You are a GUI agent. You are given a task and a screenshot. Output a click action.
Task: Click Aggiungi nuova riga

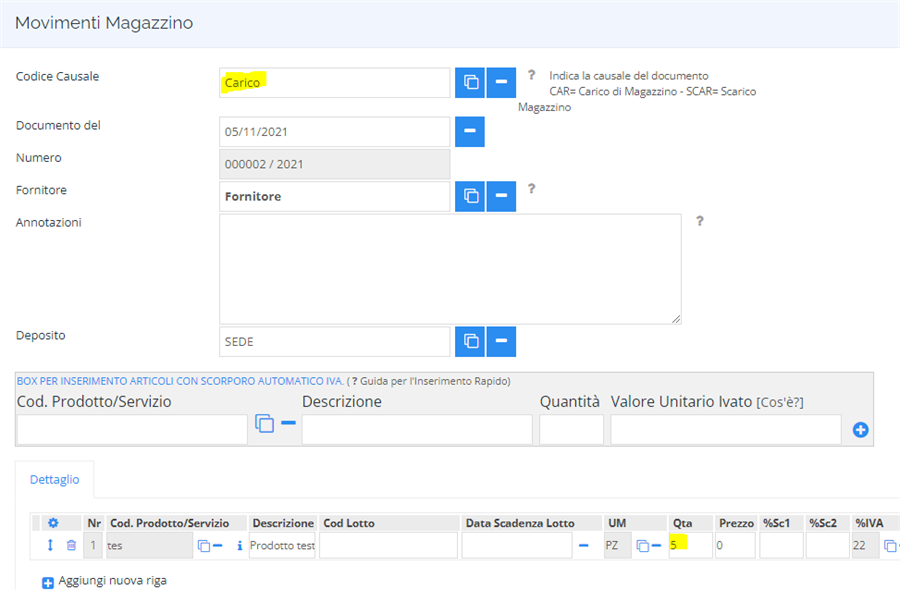pyautogui.click(x=112, y=581)
